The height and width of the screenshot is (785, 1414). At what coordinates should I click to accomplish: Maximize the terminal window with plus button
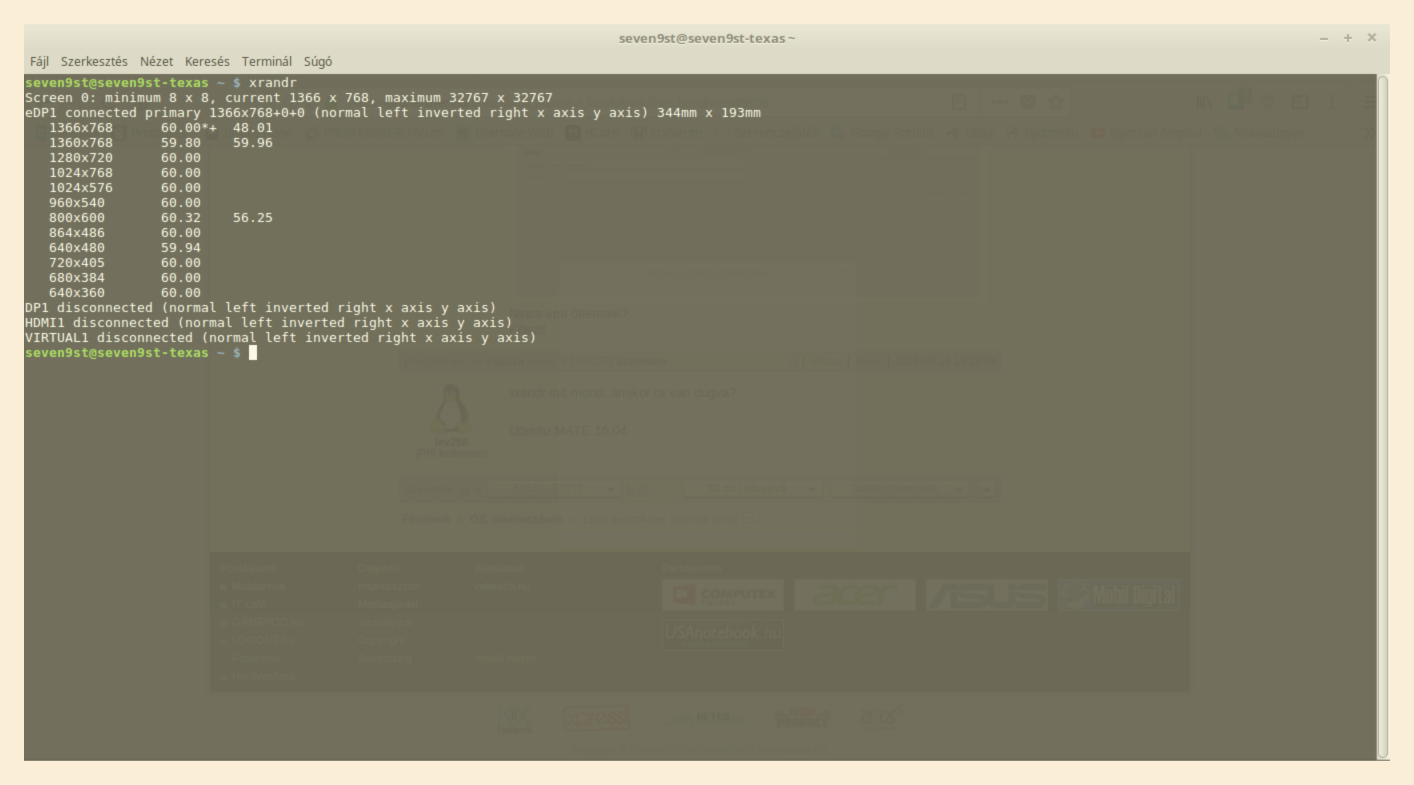tap(1348, 38)
